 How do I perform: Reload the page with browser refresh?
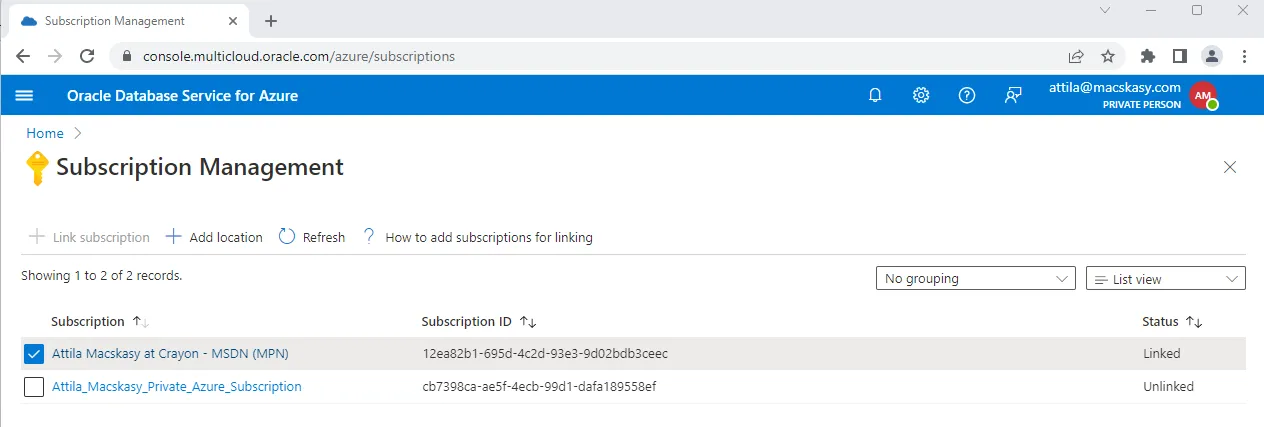[87, 56]
